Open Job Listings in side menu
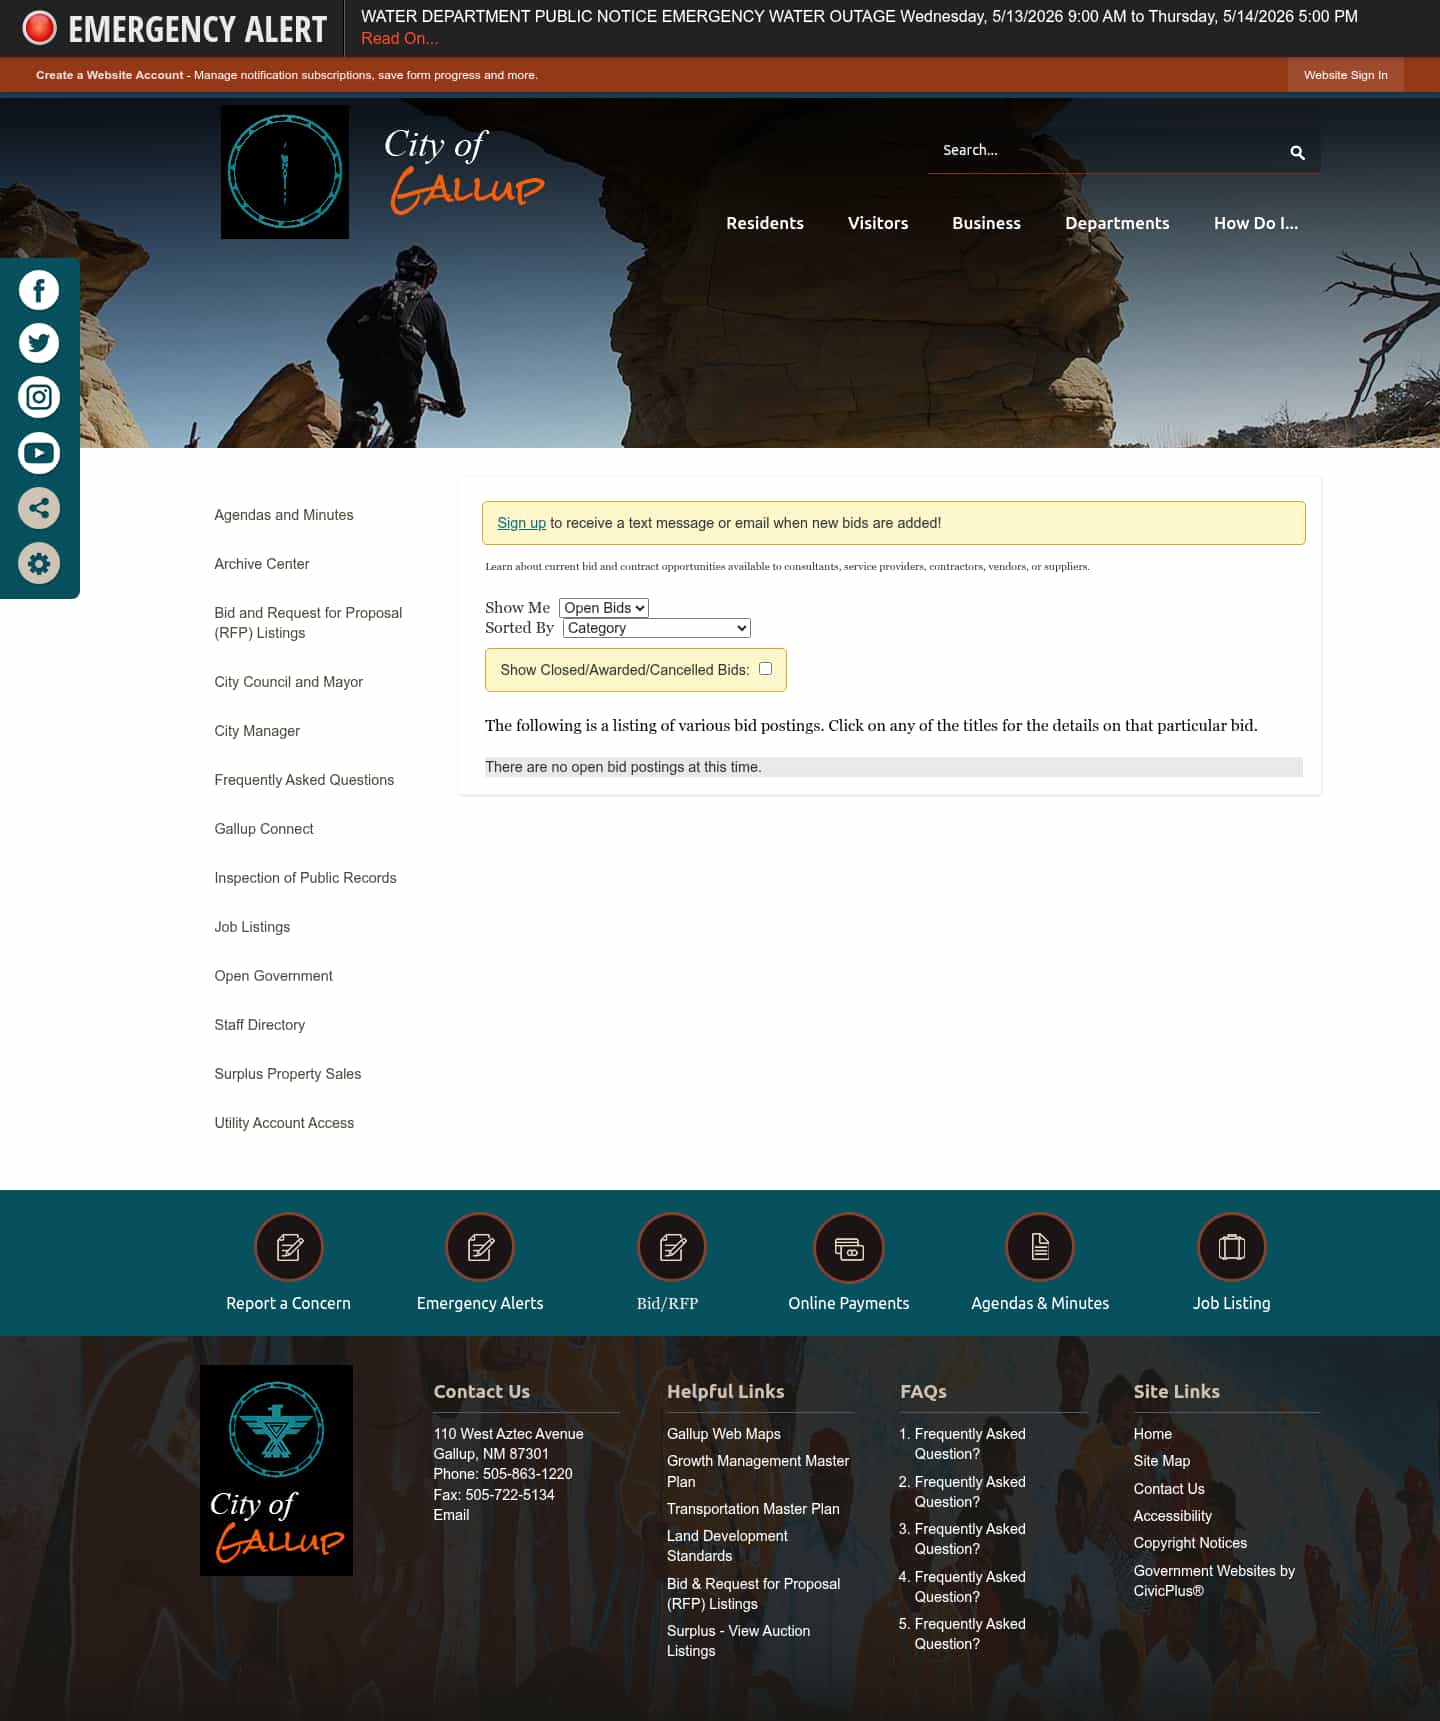 pyautogui.click(x=252, y=927)
